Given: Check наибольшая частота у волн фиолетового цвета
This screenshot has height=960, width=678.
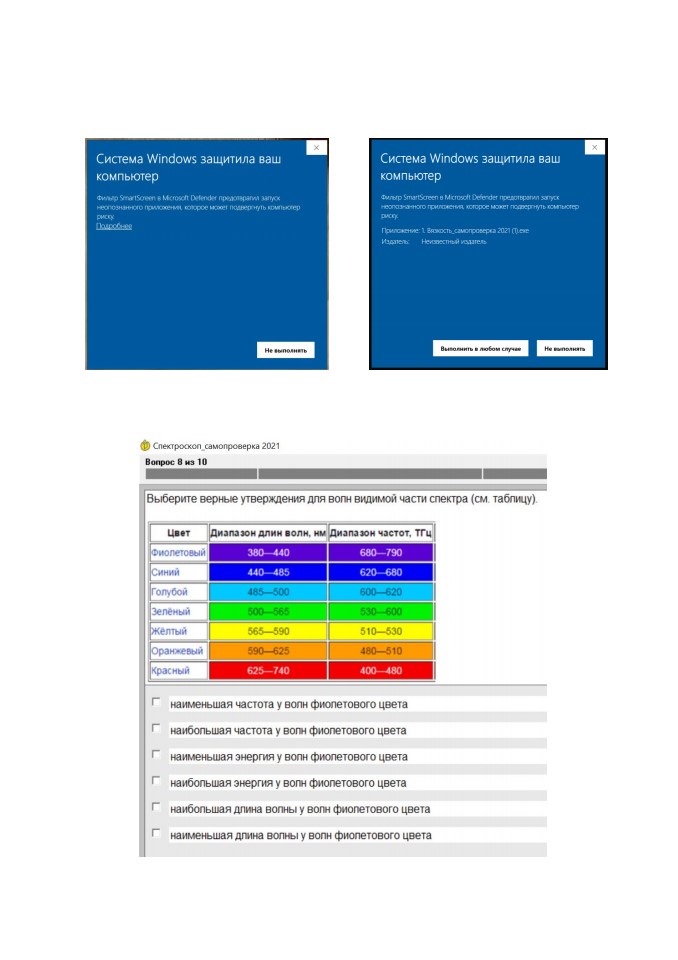Looking at the screenshot, I should click(156, 728).
